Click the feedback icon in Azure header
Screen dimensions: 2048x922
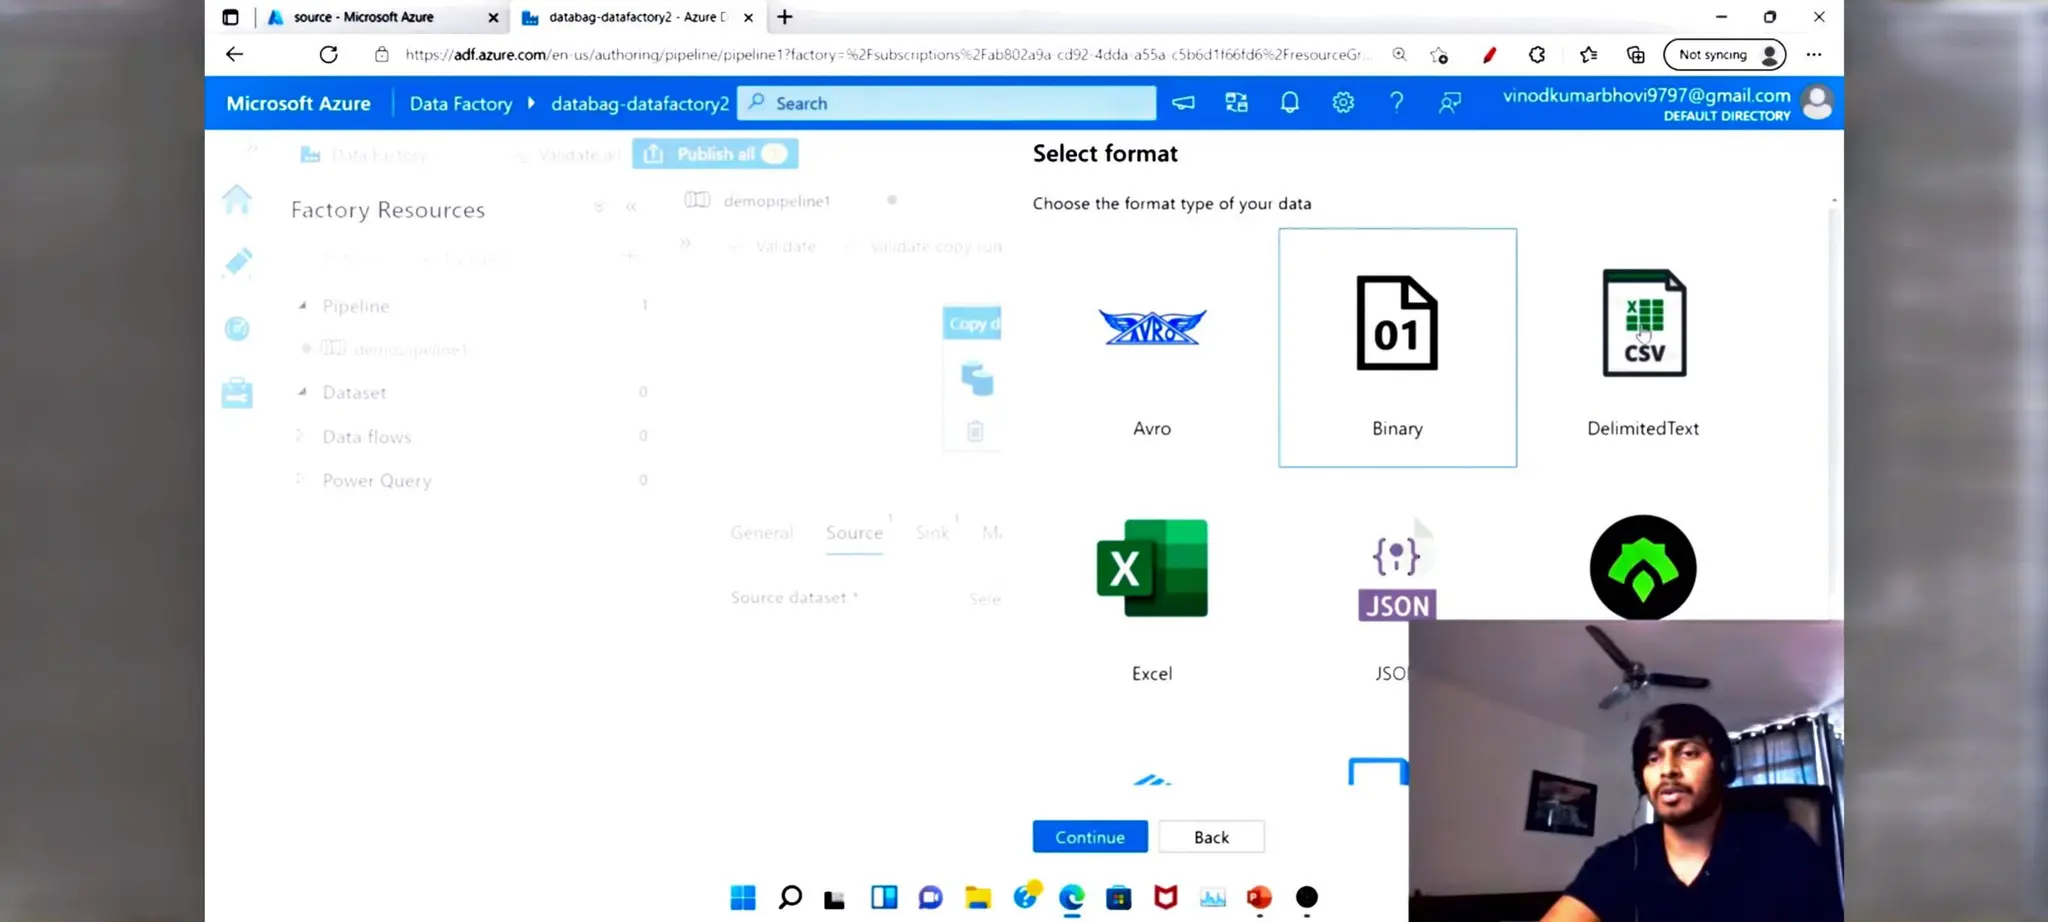(x=1449, y=103)
